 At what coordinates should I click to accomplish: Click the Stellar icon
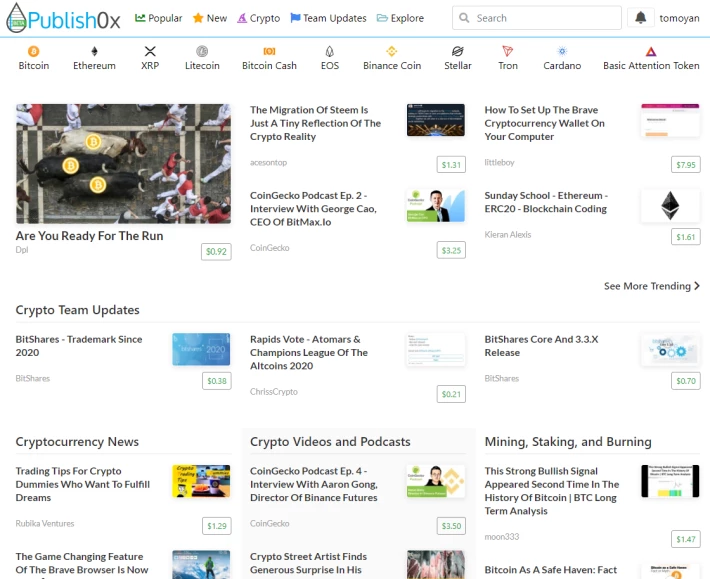click(x=458, y=51)
